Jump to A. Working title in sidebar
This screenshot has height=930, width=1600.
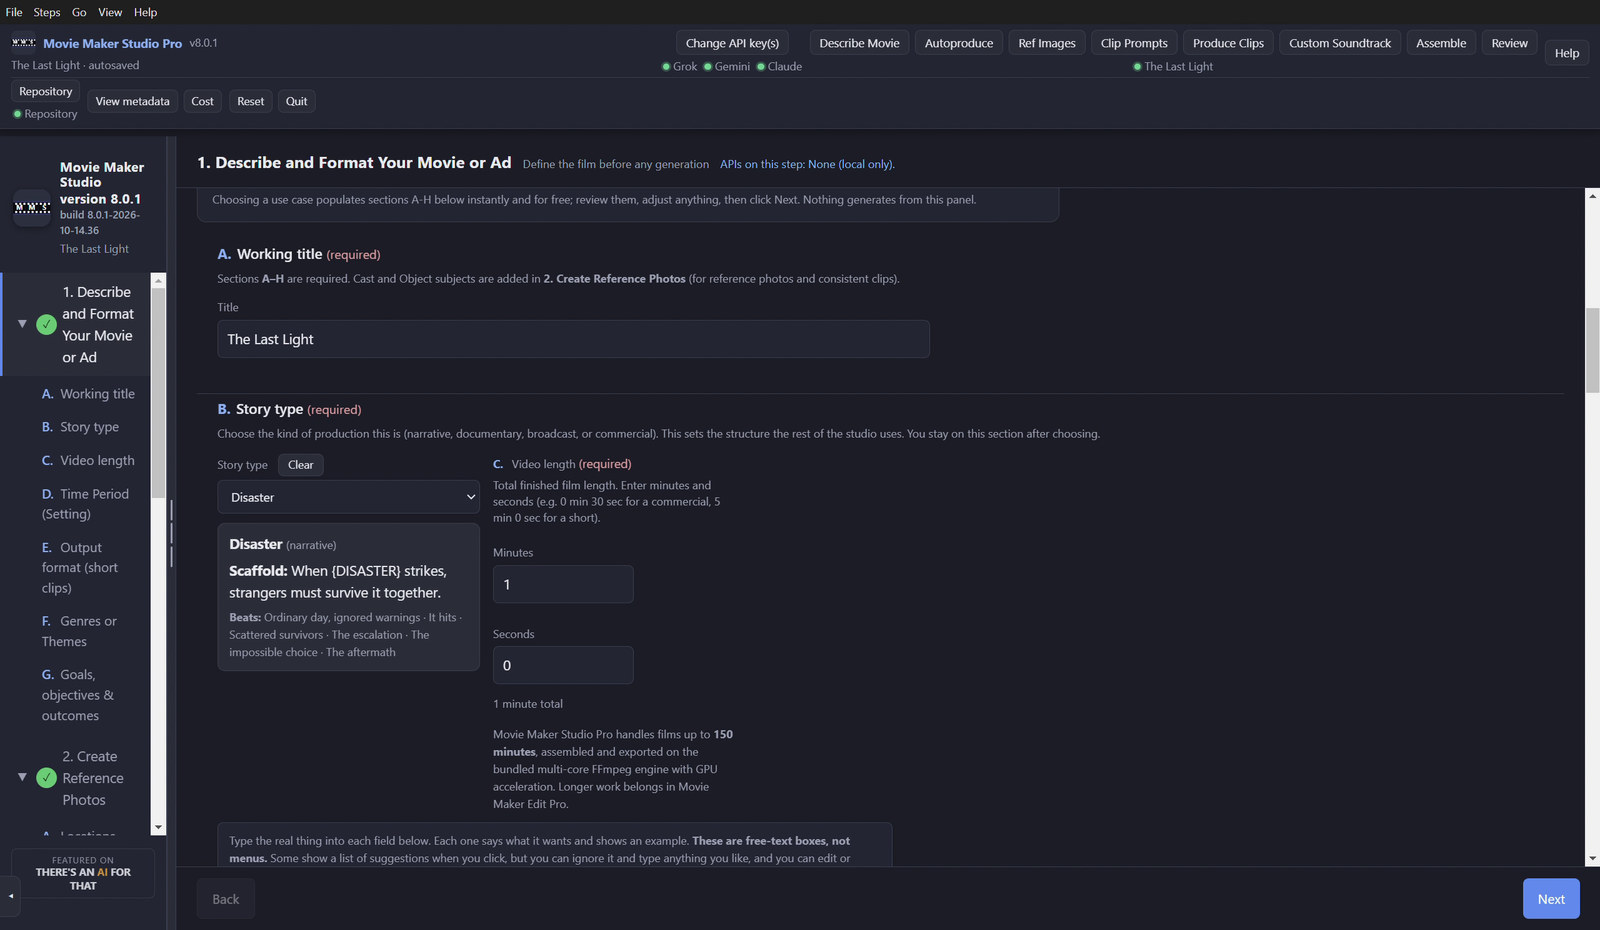(x=88, y=394)
